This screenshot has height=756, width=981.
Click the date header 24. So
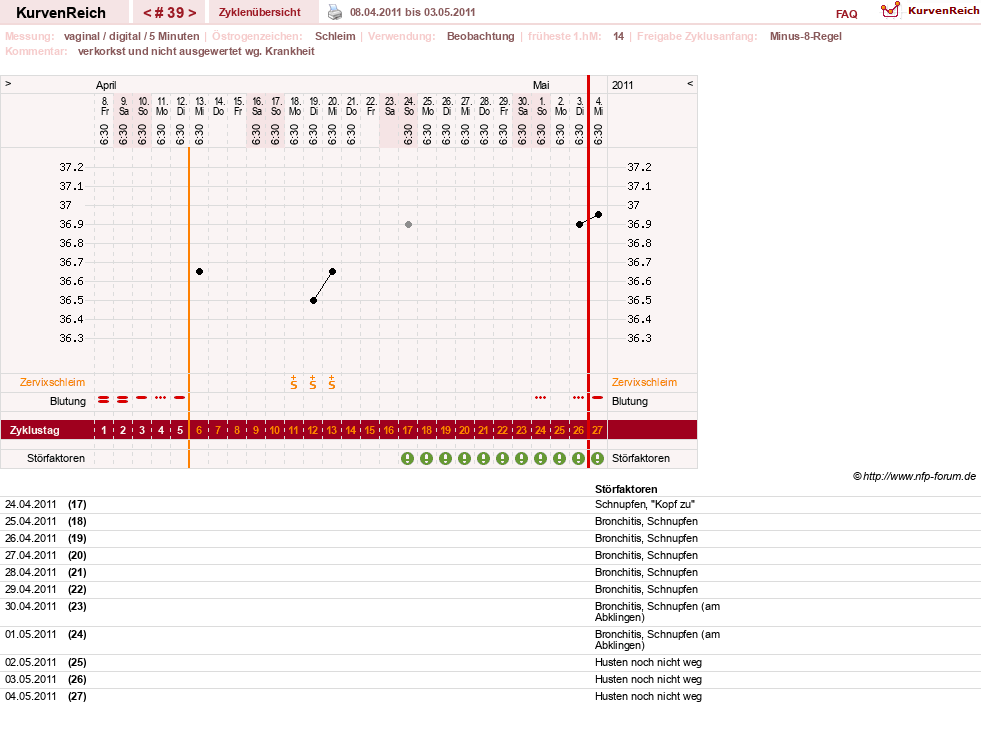[409, 106]
